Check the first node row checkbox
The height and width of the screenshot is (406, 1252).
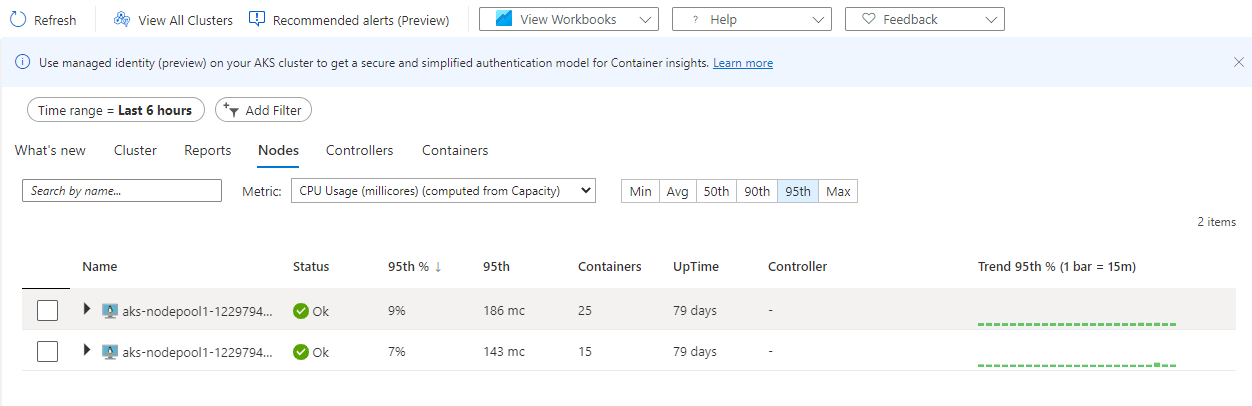click(47, 311)
